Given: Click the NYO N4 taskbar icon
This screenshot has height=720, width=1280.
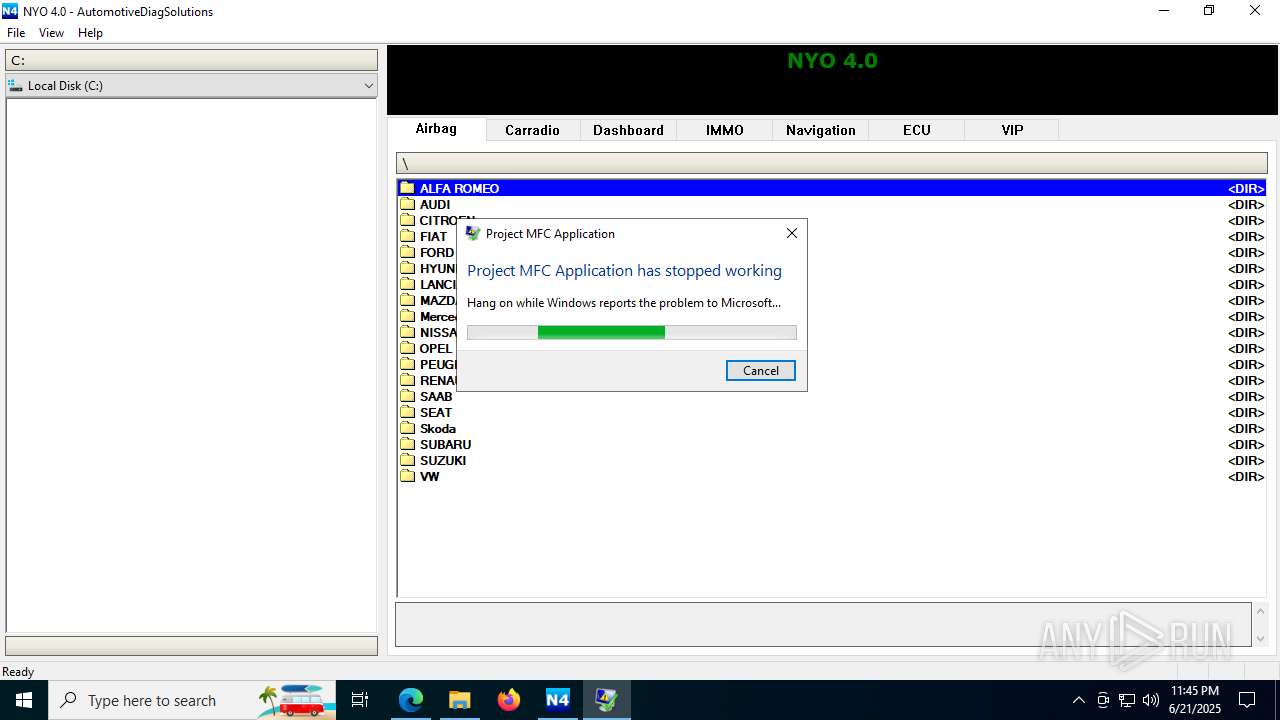Looking at the screenshot, I should [557, 700].
